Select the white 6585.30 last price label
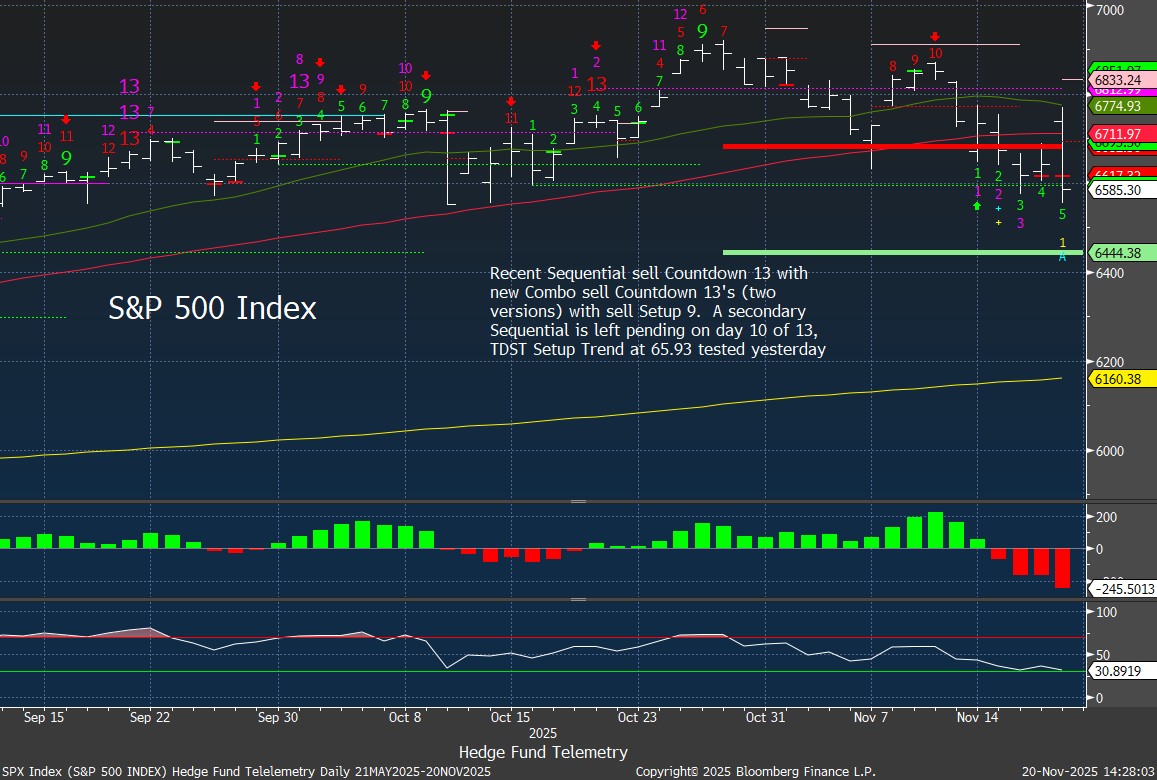This screenshot has width=1157, height=780. 1117,189
